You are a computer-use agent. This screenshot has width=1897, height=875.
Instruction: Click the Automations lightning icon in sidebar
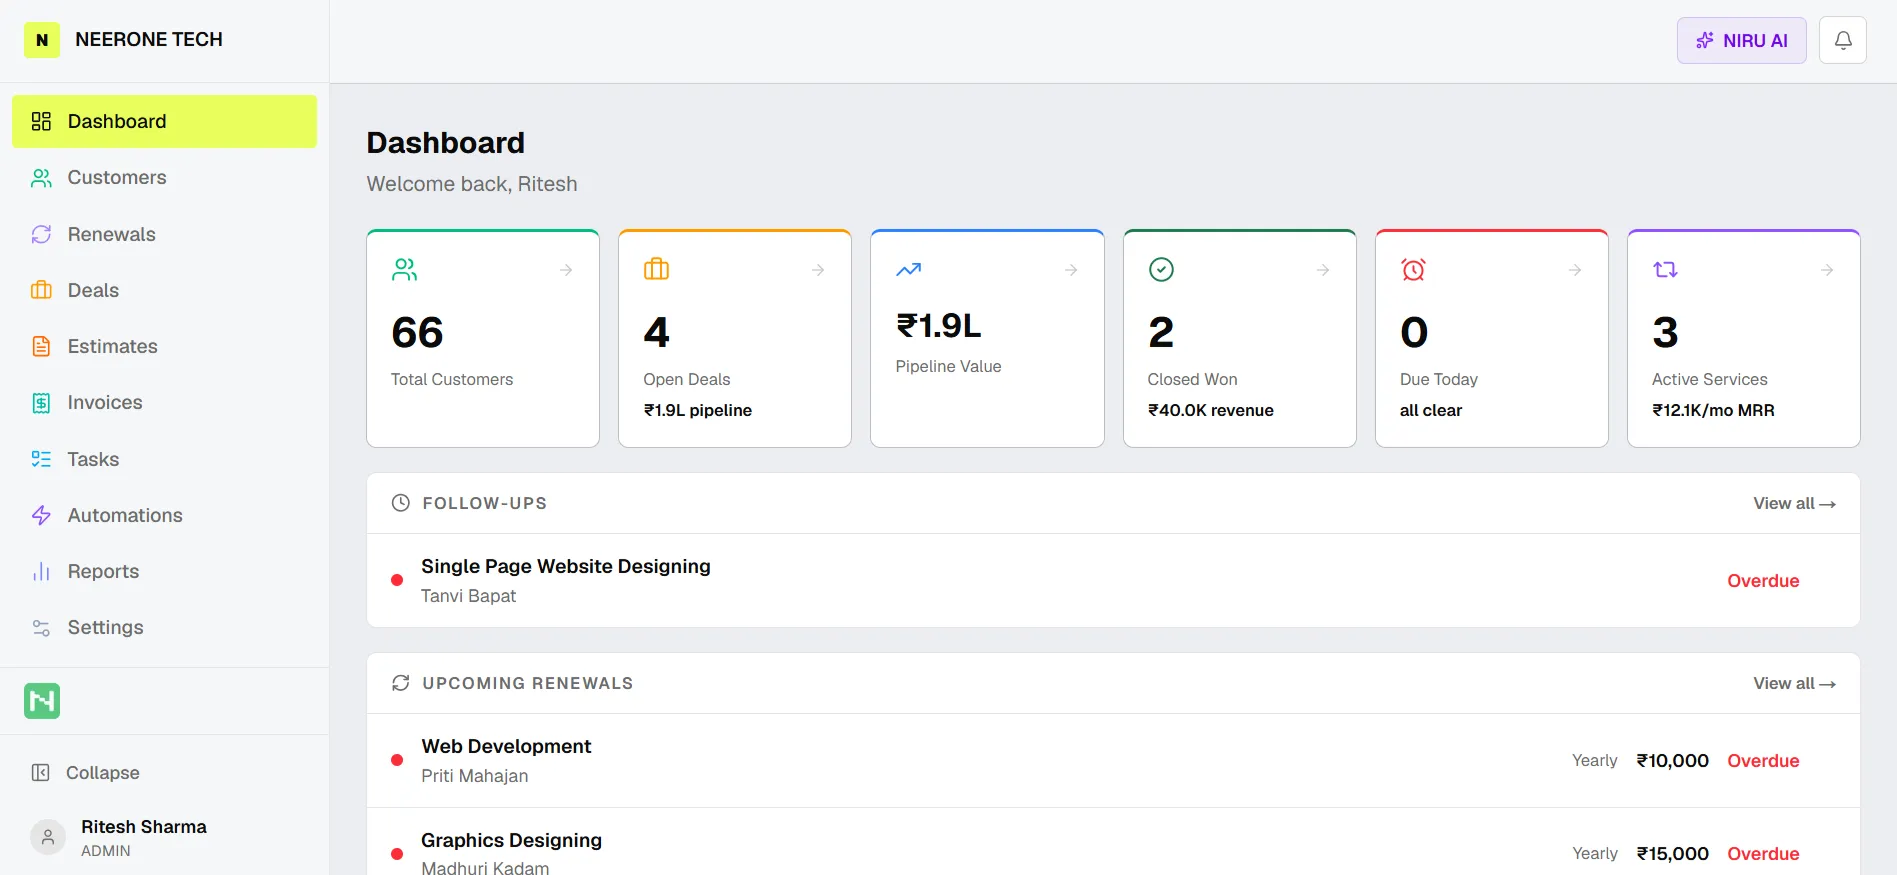41,515
